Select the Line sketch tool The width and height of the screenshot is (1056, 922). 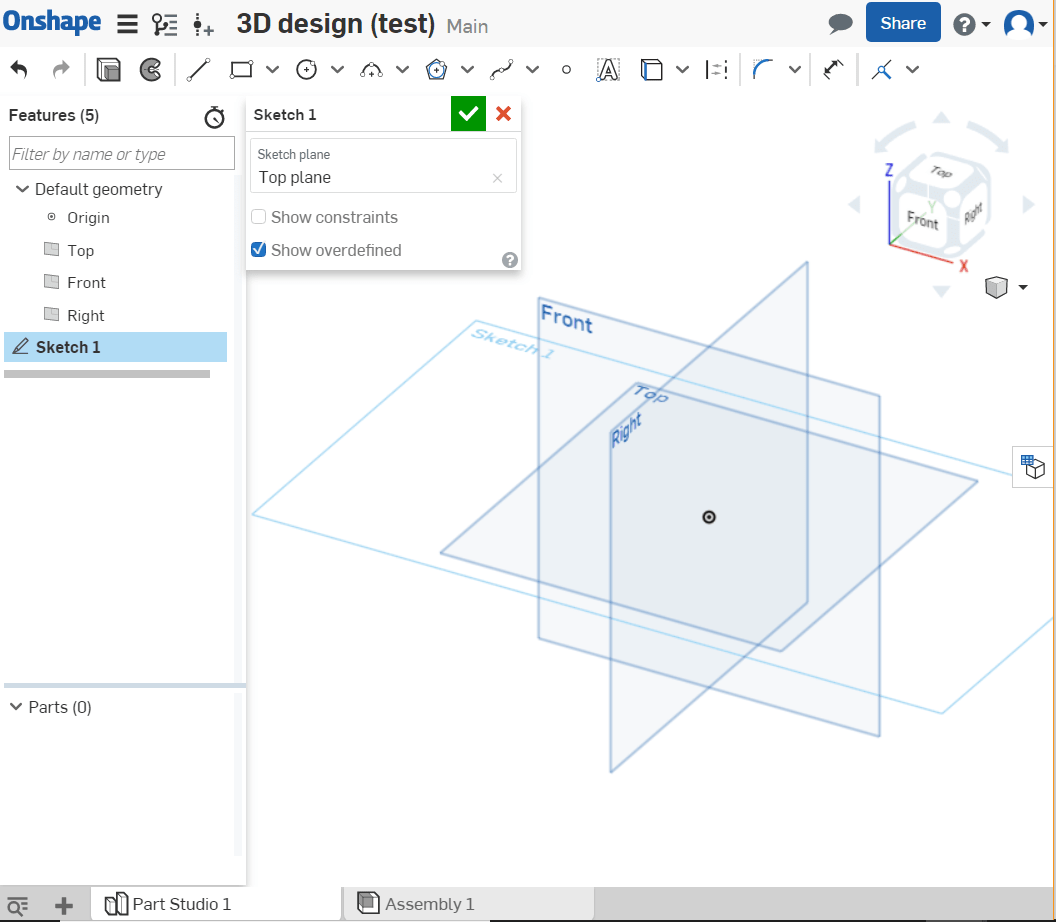click(198, 69)
